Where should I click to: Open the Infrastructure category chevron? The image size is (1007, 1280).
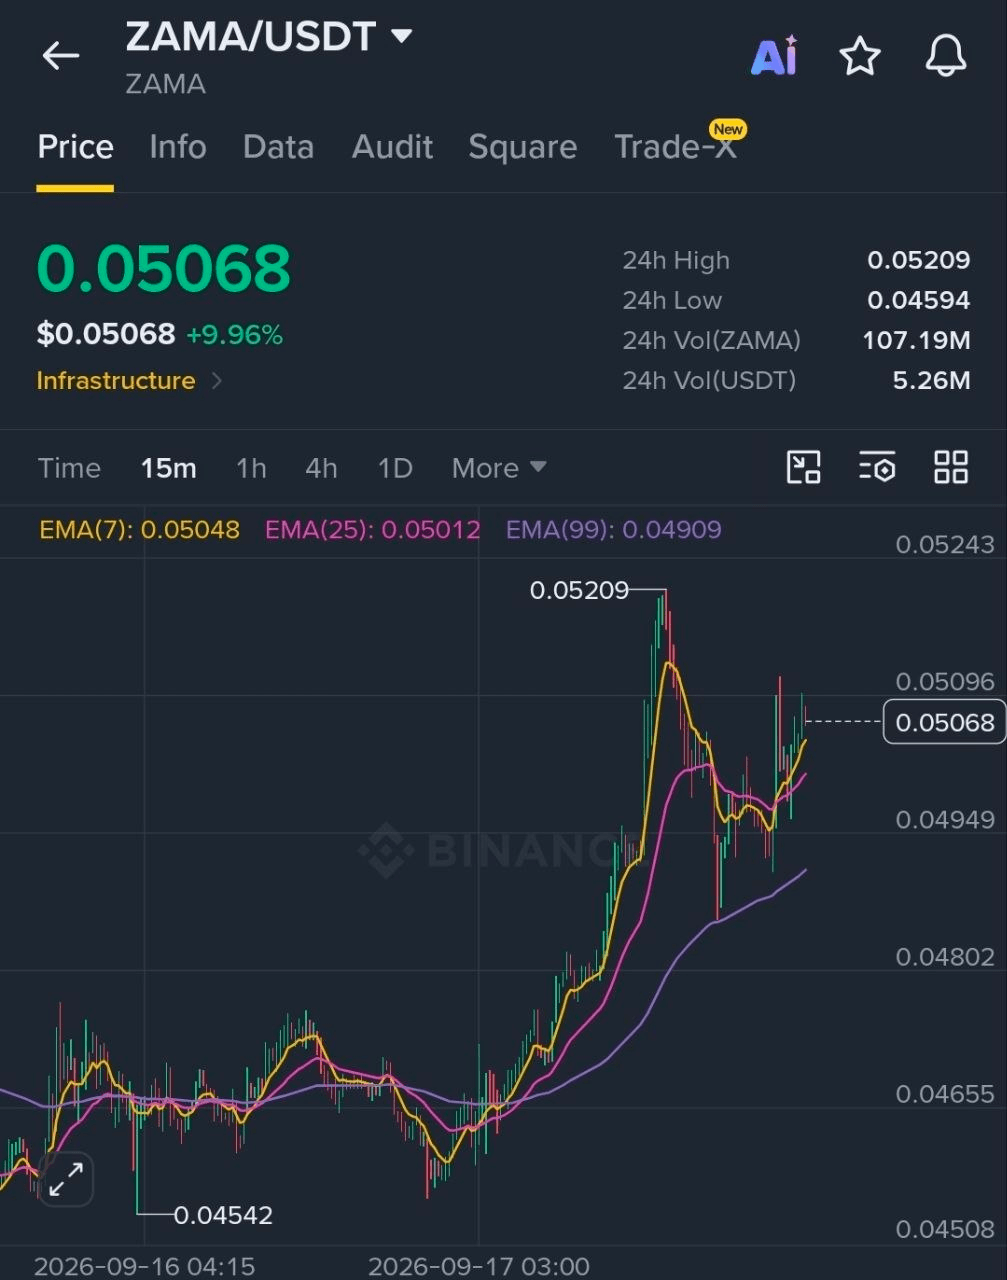217,381
